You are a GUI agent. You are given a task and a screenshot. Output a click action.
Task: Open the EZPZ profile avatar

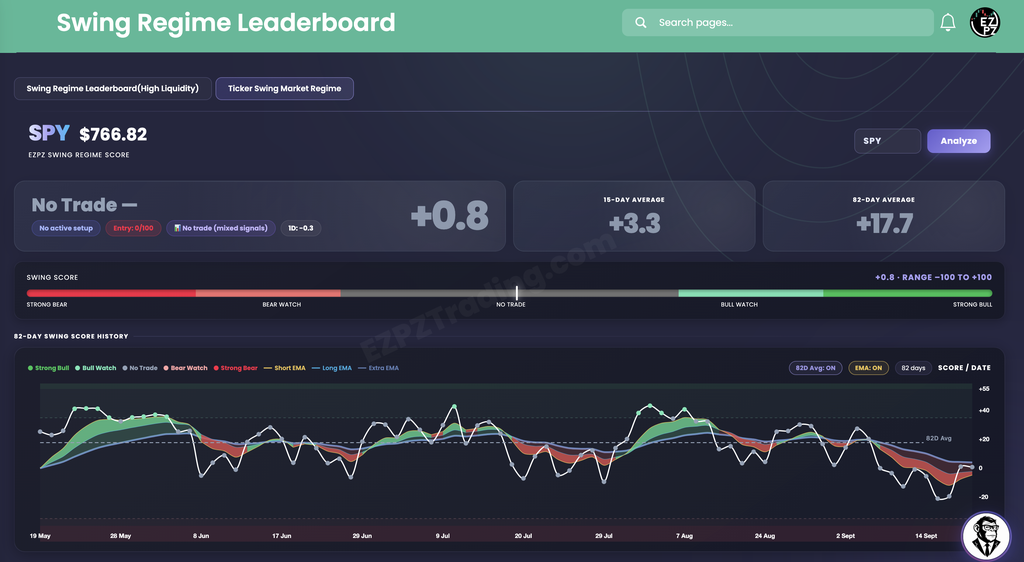click(984, 23)
